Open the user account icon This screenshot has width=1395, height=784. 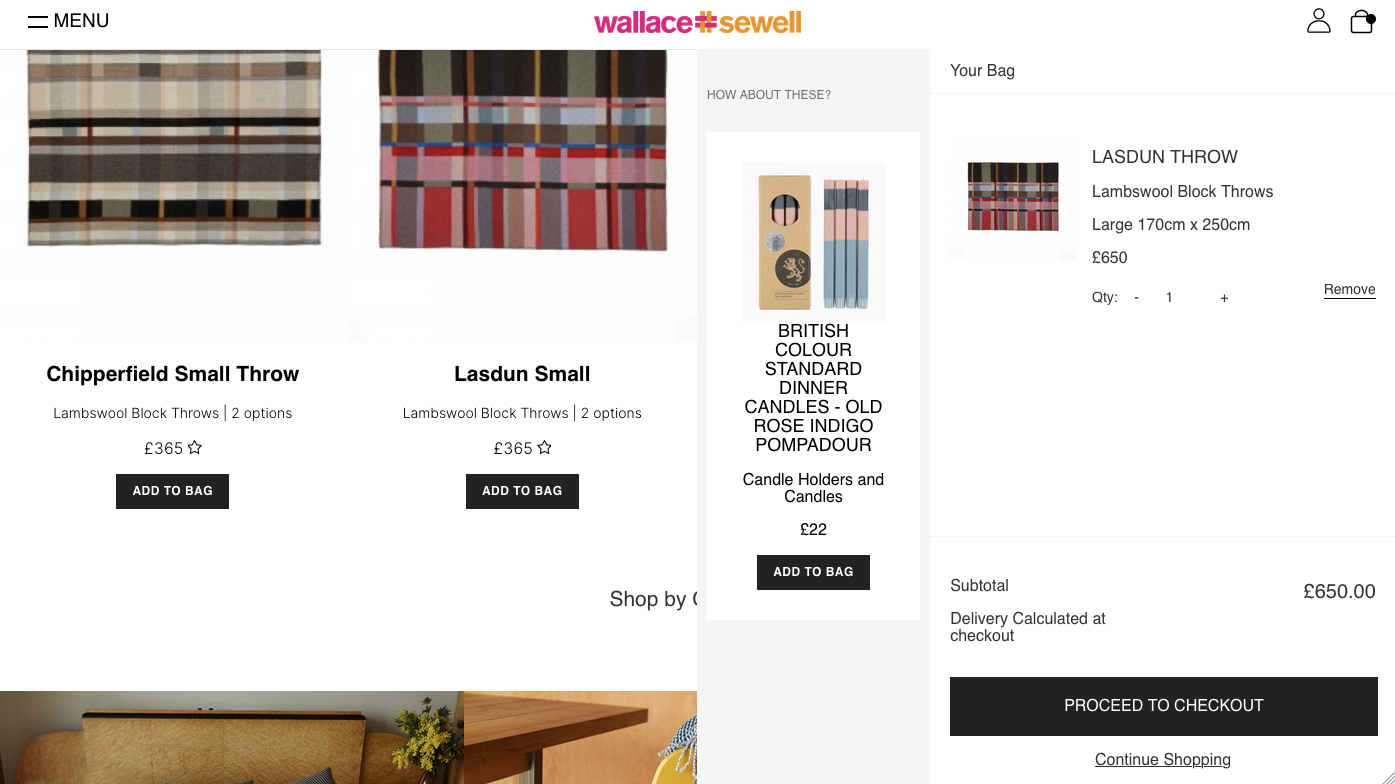click(x=1319, y=21)
